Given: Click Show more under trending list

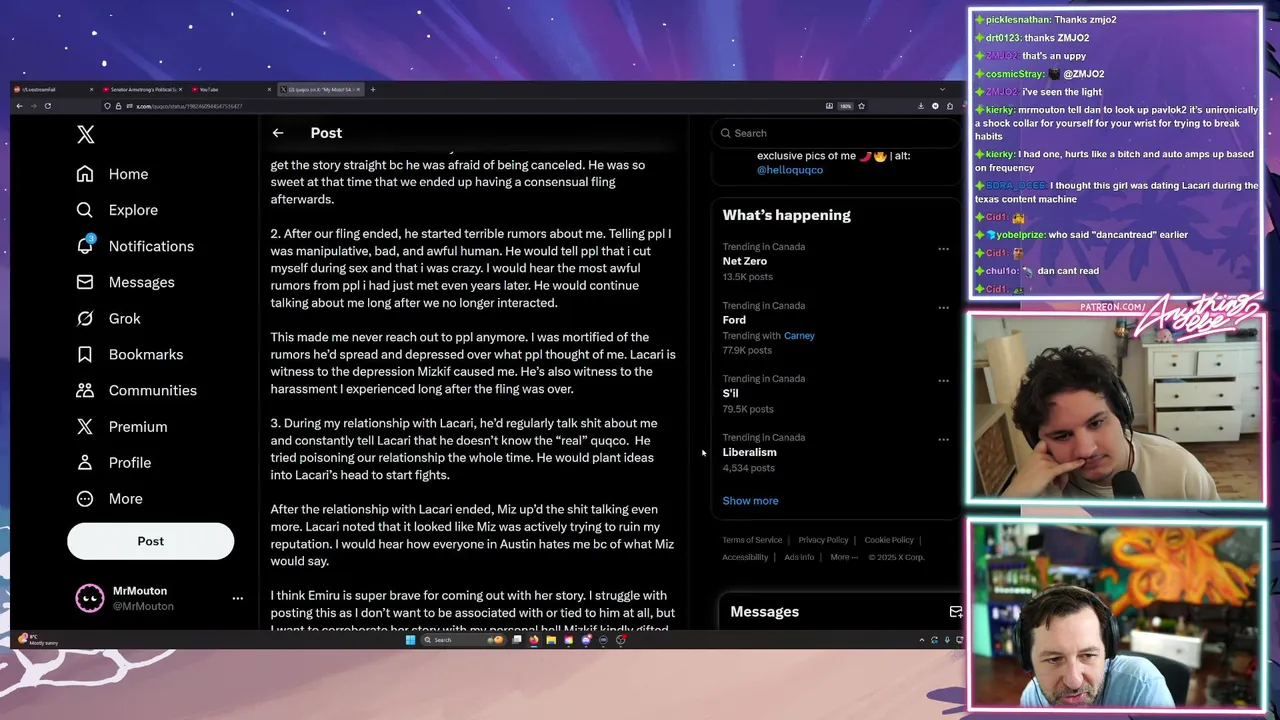Looking at the screenshot, I should (x=750, y=501).
